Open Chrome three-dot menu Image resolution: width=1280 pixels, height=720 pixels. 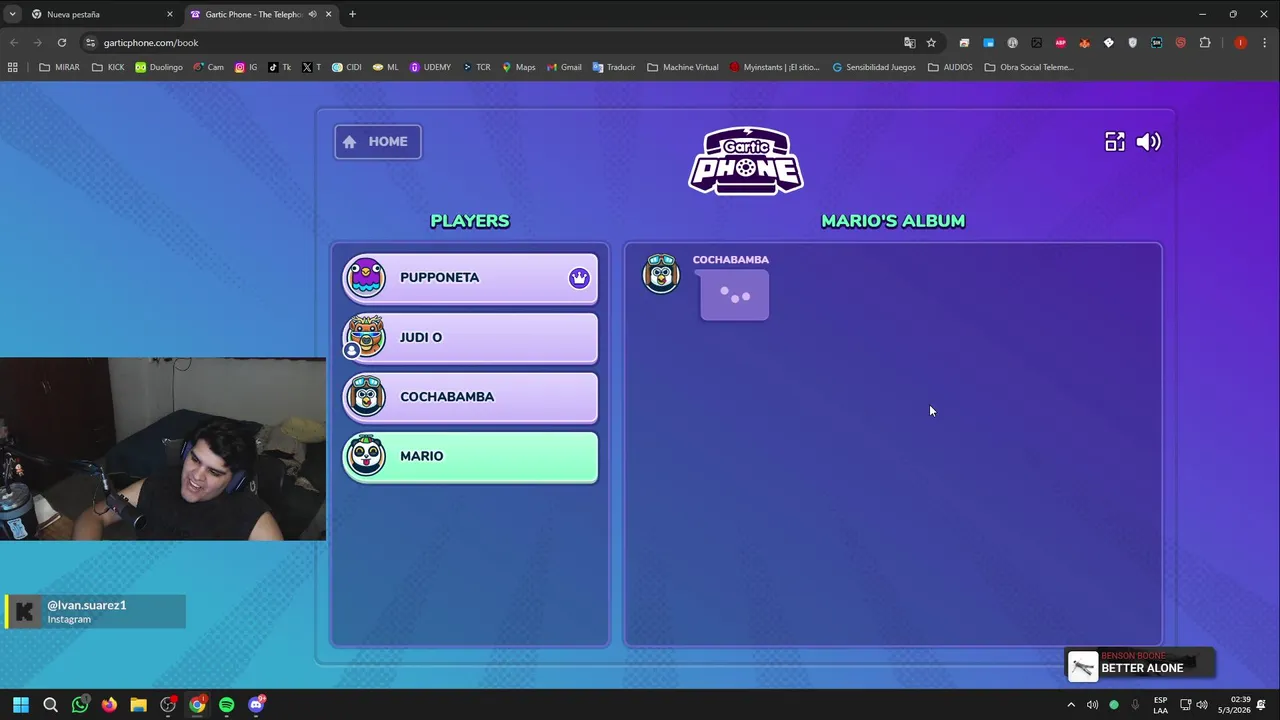tap(1265, 43)
